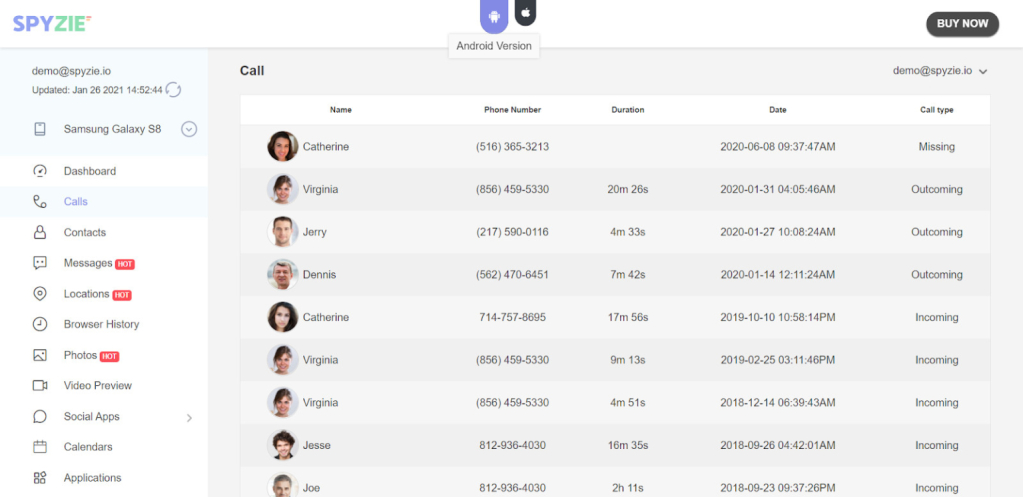
Task: Refresh data using the sync icon
Action: point(173,89)
